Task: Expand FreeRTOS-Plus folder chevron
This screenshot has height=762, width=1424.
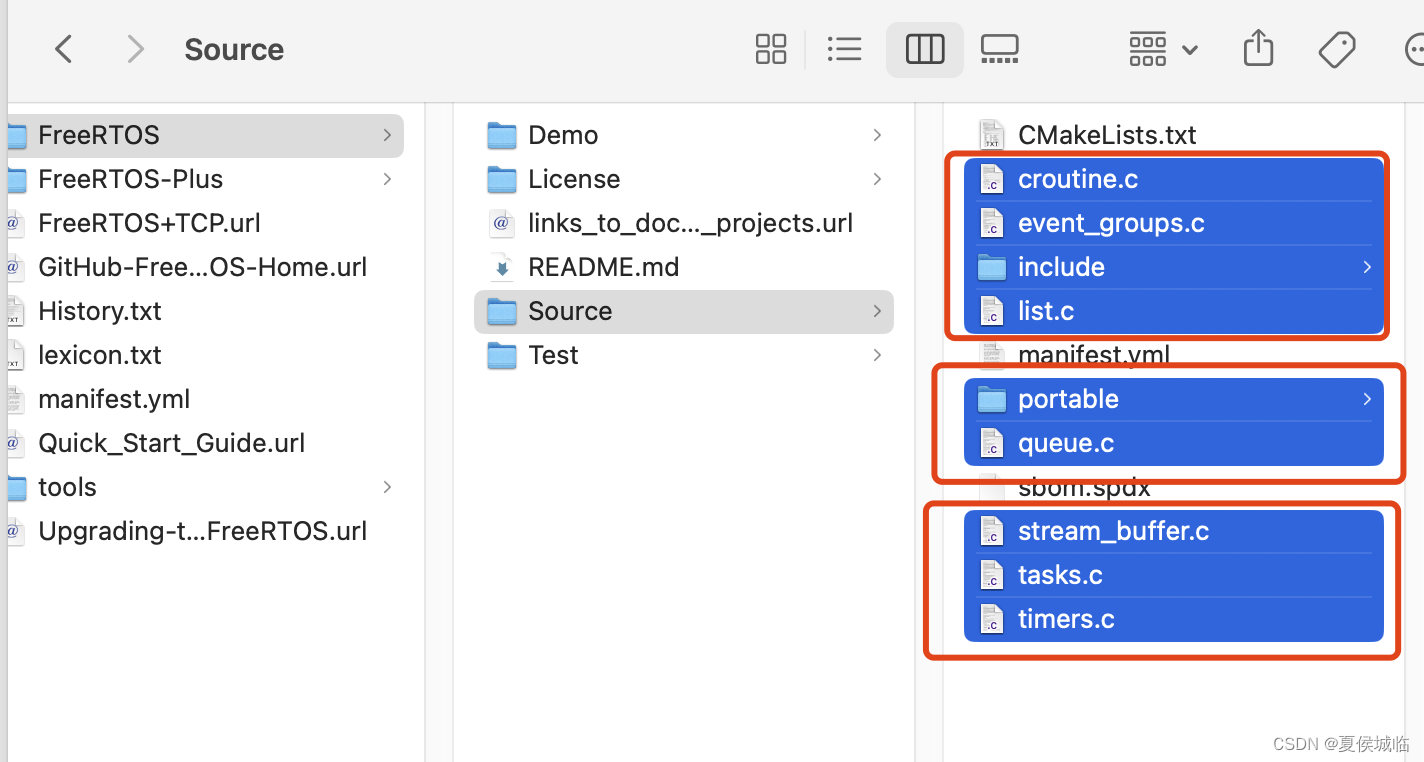Action: click(387, 179)
